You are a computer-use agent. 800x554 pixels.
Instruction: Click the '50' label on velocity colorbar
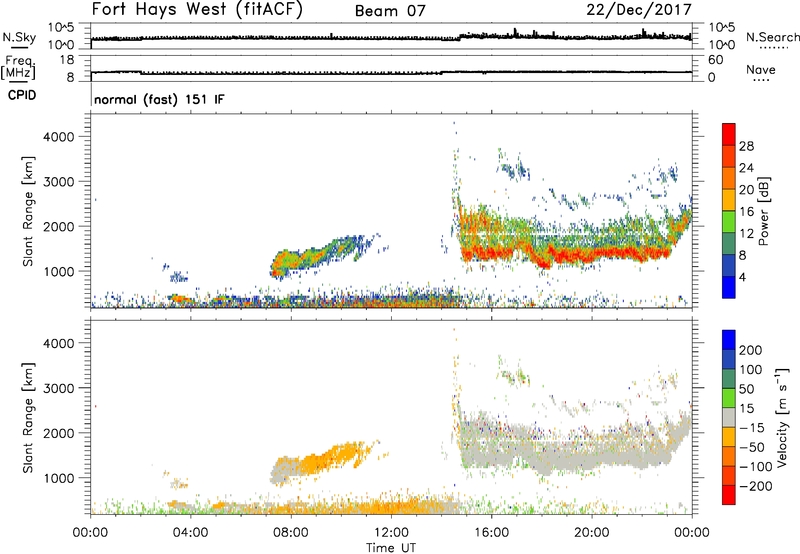point(746,389)
